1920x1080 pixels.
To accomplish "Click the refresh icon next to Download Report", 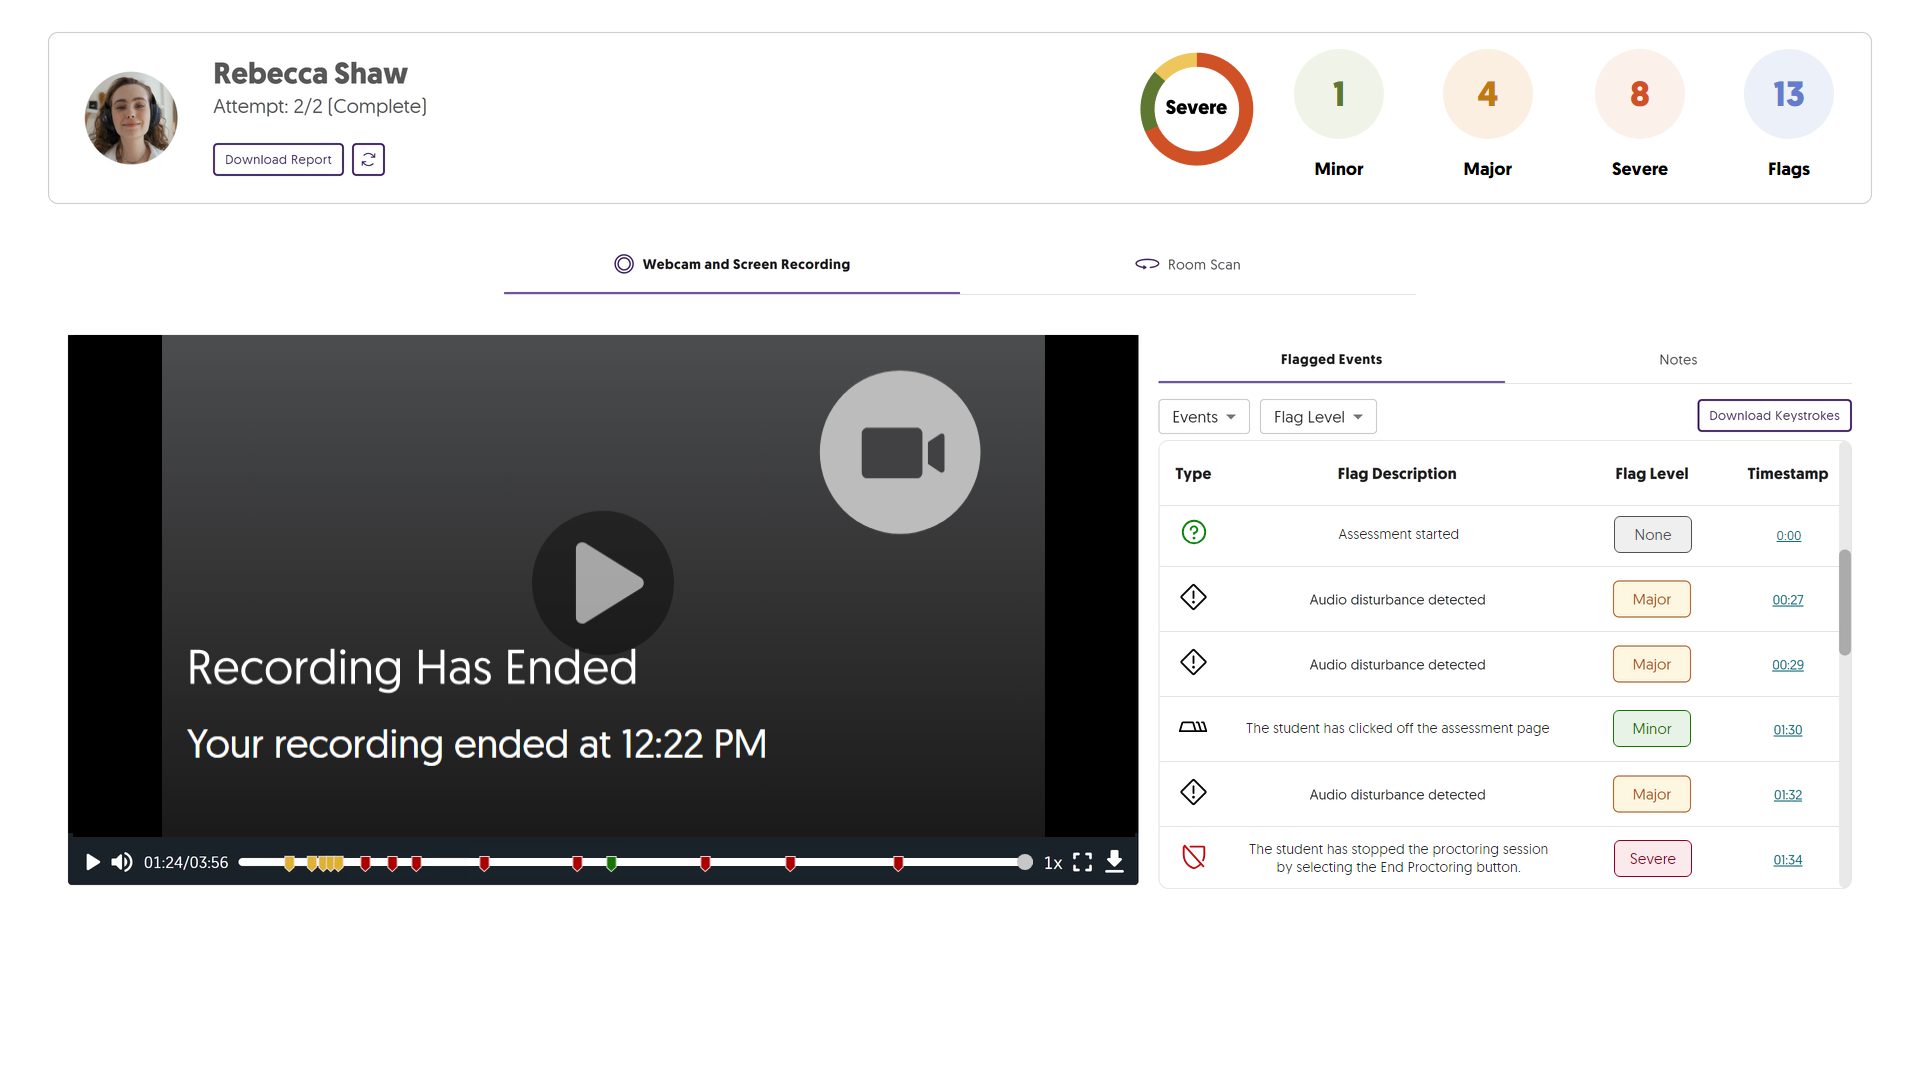I will pyautogui.click(x=368, y=159).
